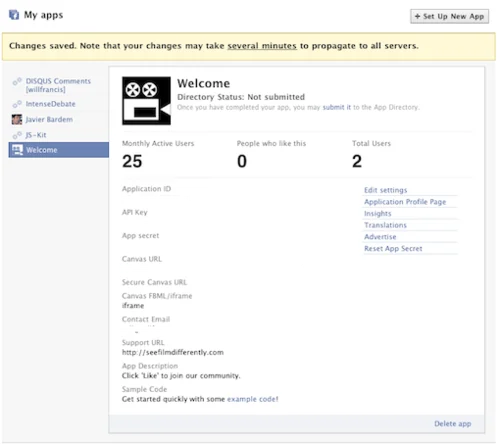The image size is (500, 445).
Task: Click the IntenseDebate gear icon
Action: click(17, 104)
